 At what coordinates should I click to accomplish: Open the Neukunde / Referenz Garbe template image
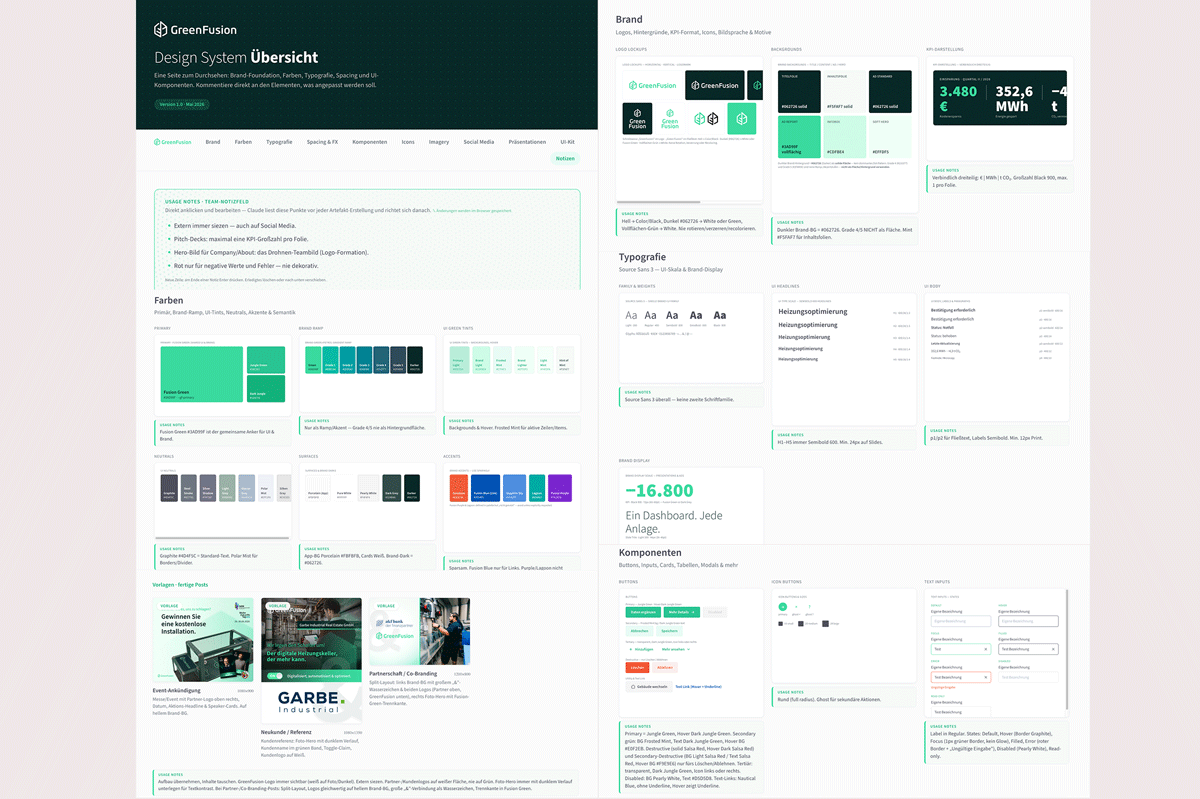[x=312, y=661]
